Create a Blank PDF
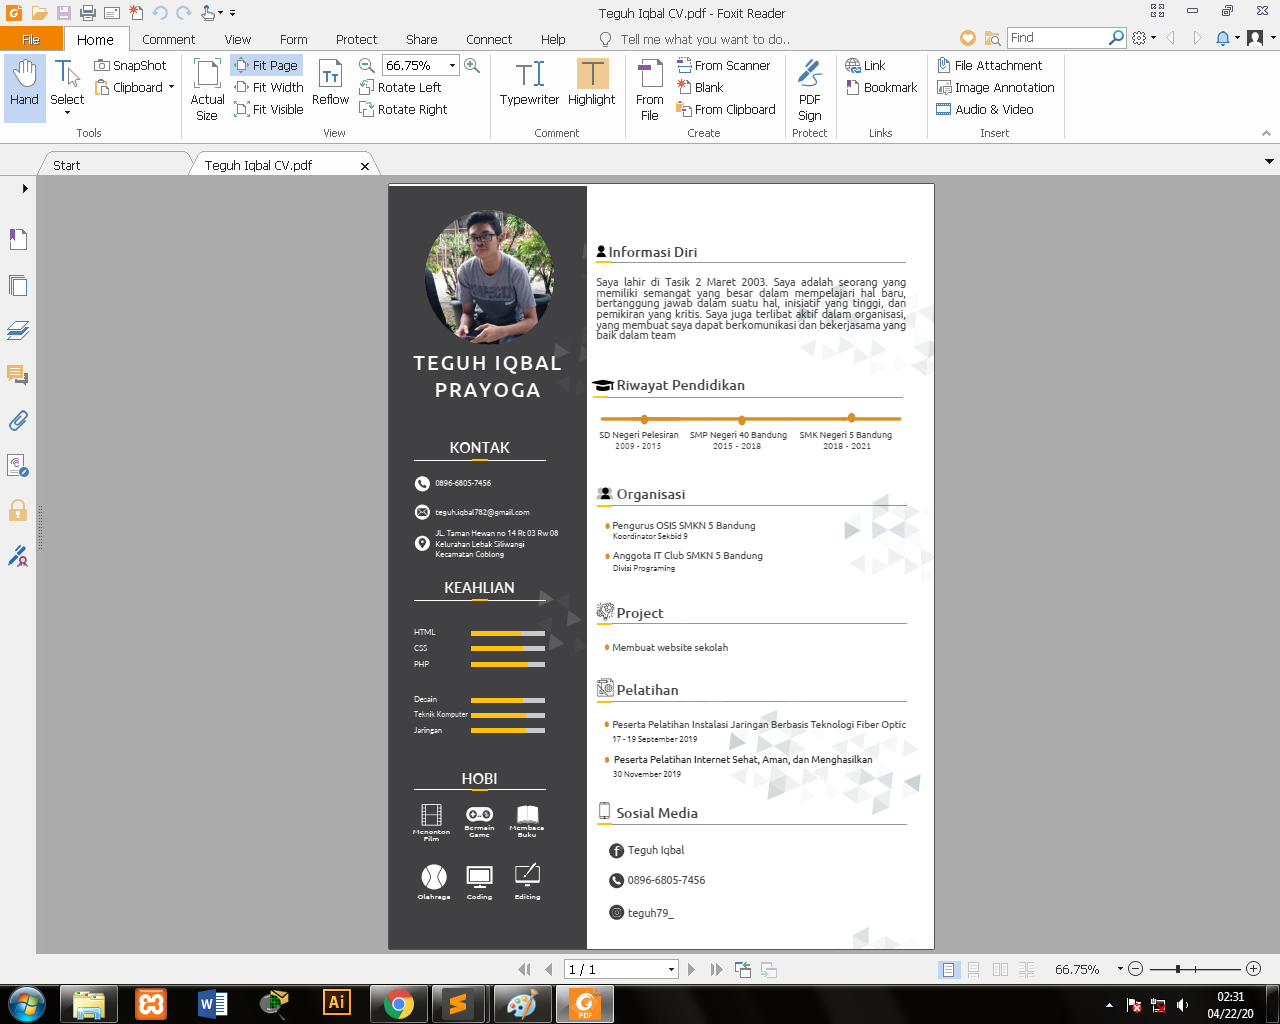The image size is (1280, 1024). 700,87
